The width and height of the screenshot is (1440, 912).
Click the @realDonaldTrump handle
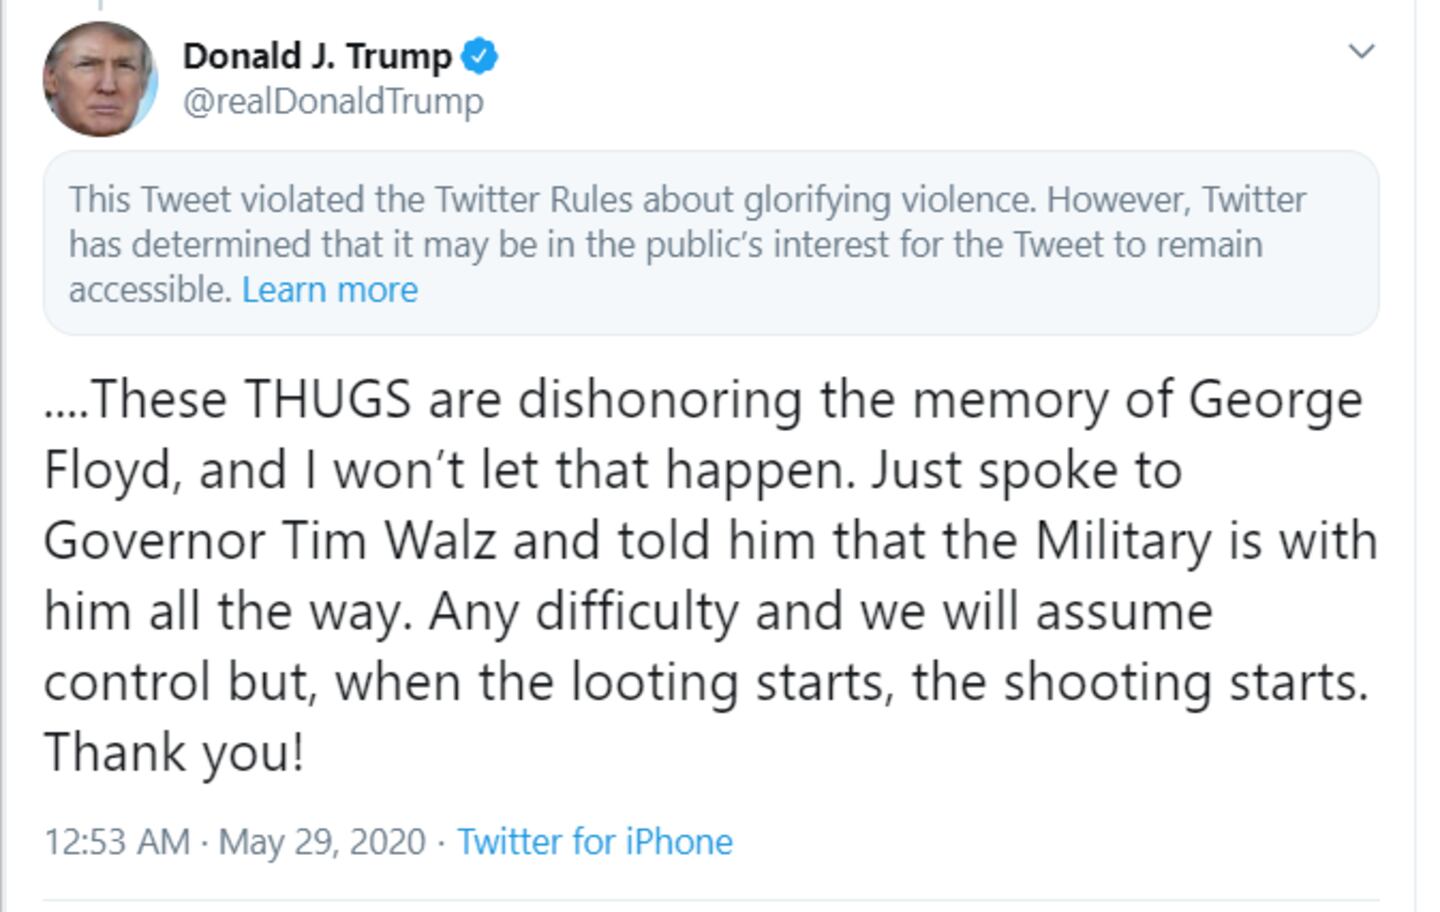tap(333, 101)
